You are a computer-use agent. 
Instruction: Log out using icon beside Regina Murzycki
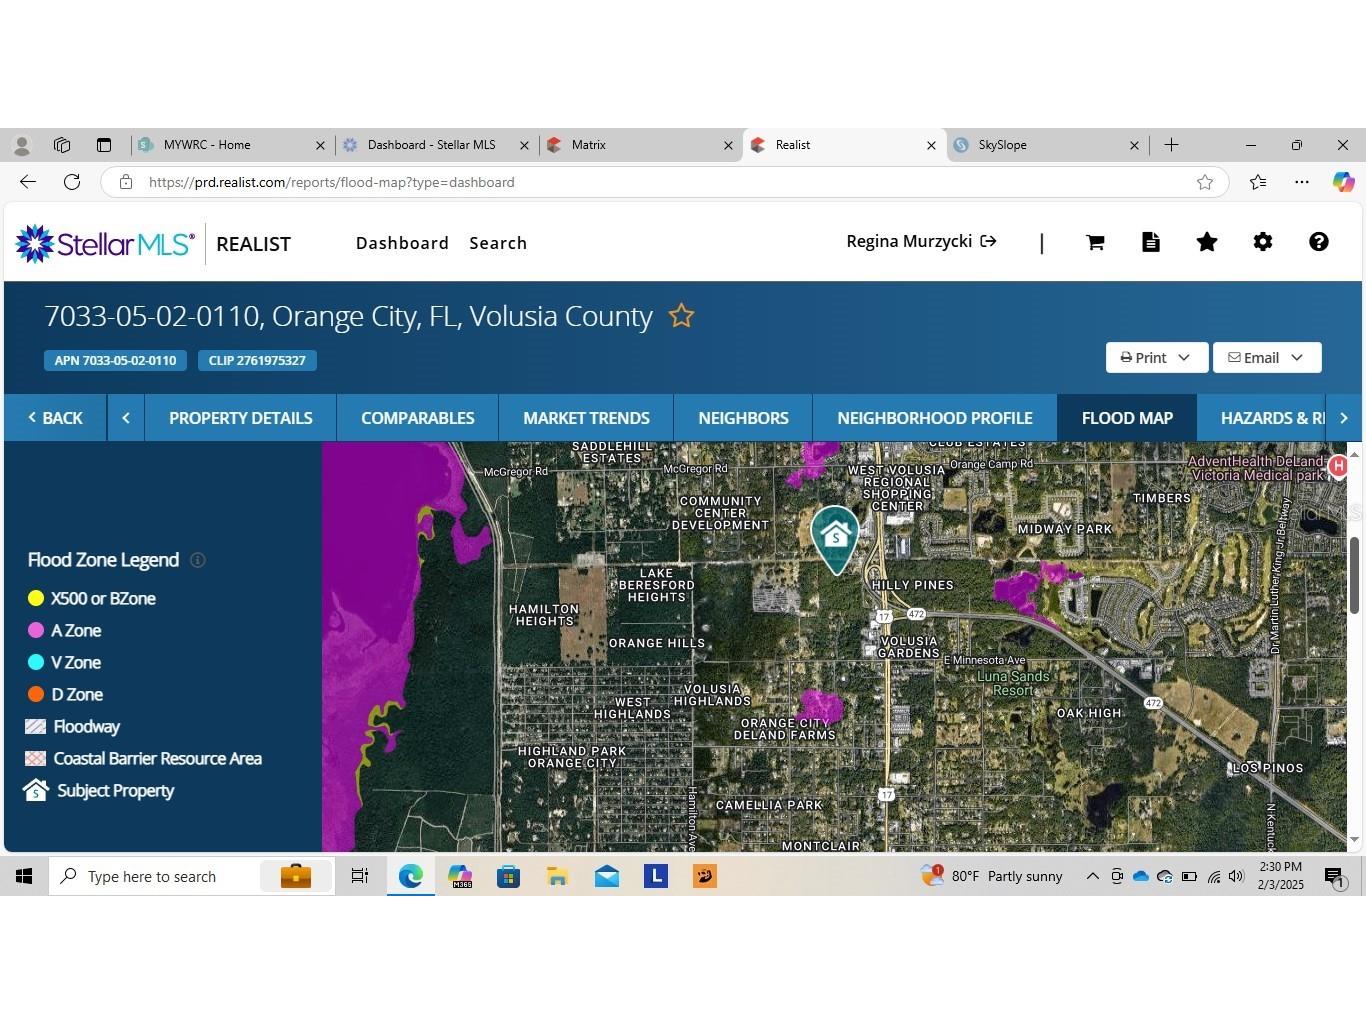[989, 241]
